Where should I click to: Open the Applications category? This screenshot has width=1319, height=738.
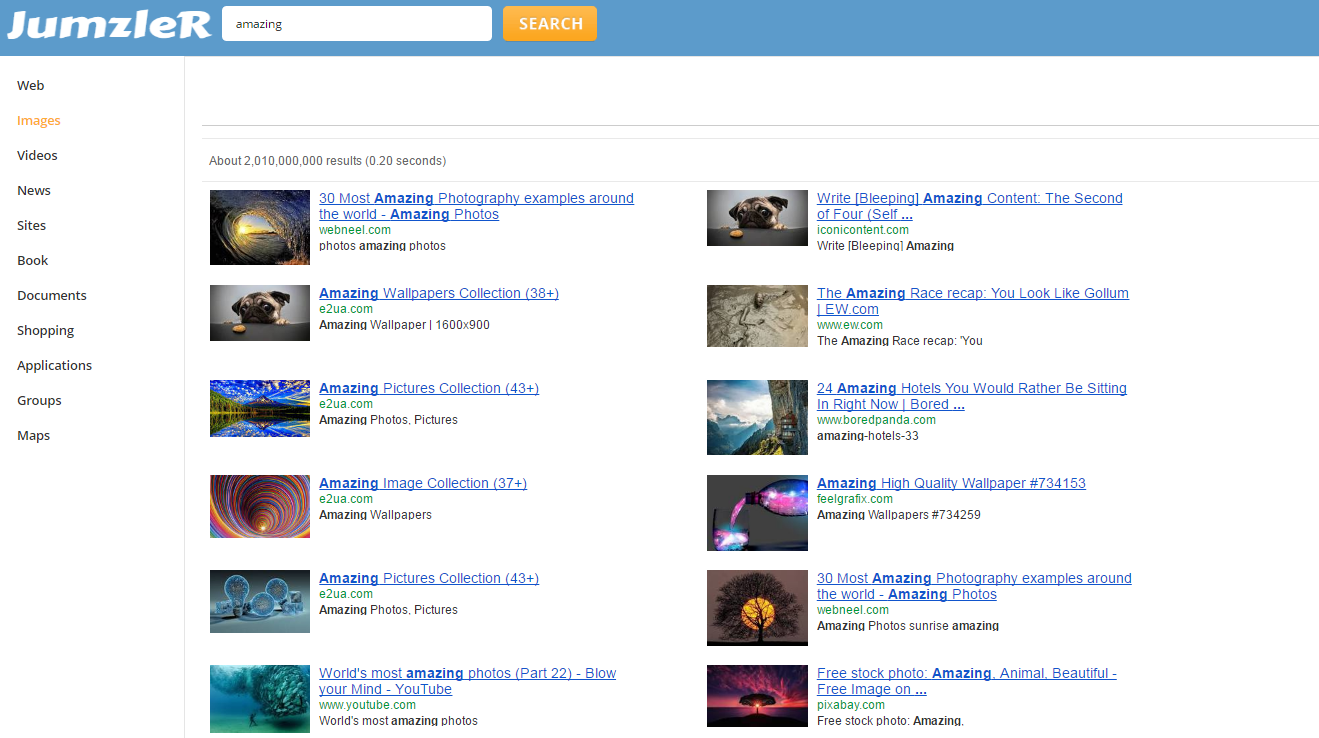pyautogui.click(x=55, y=366)
